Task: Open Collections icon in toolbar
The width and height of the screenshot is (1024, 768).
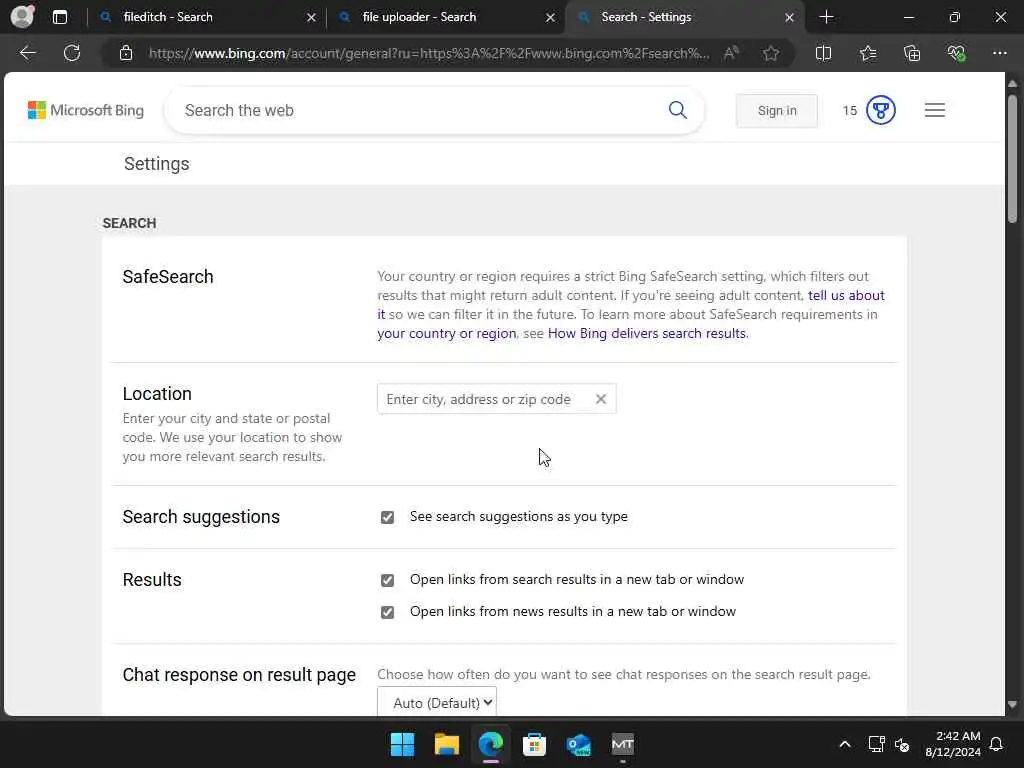Action: [912, 53]
